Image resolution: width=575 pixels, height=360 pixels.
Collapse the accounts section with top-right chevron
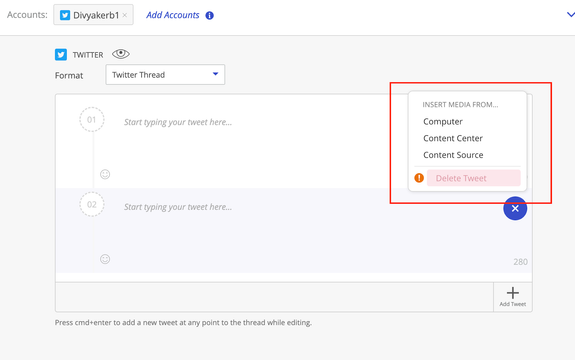tap(571, 15)
